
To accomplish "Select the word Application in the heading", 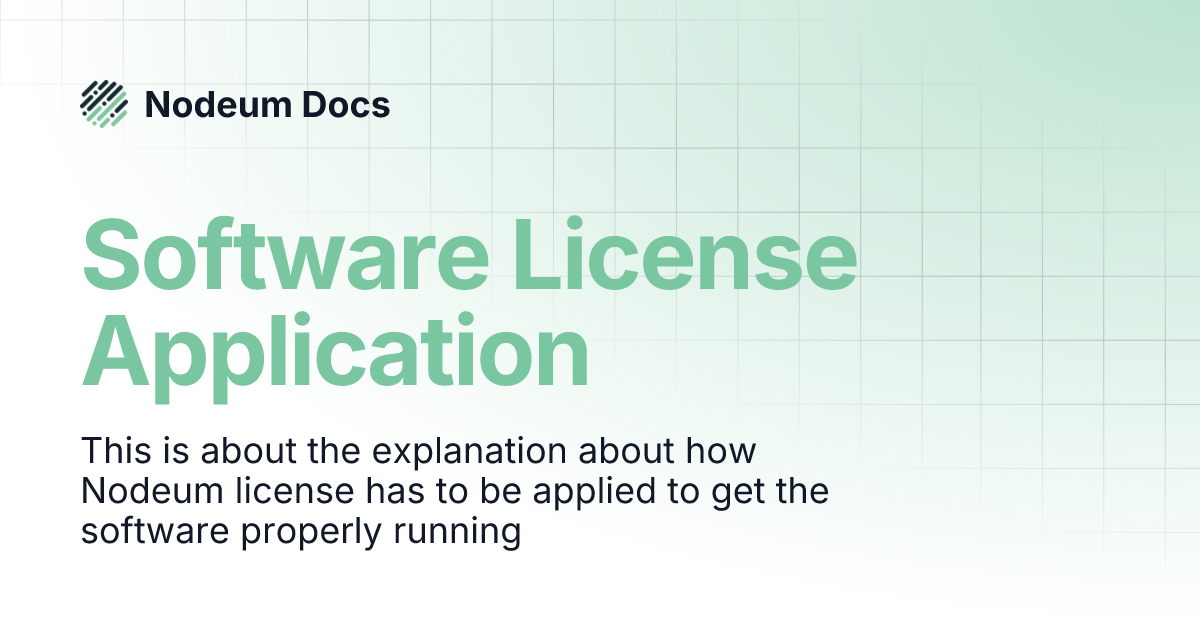I will click(335, 352).
